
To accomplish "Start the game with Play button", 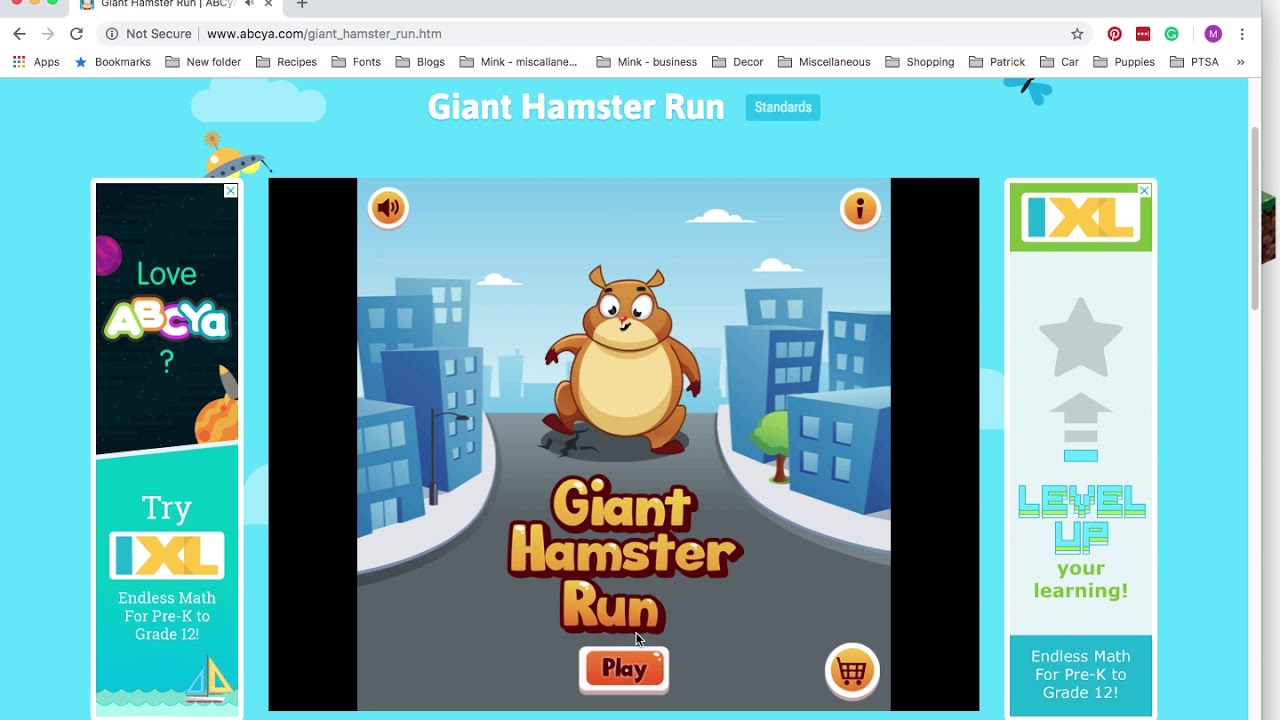I will 624,669.
